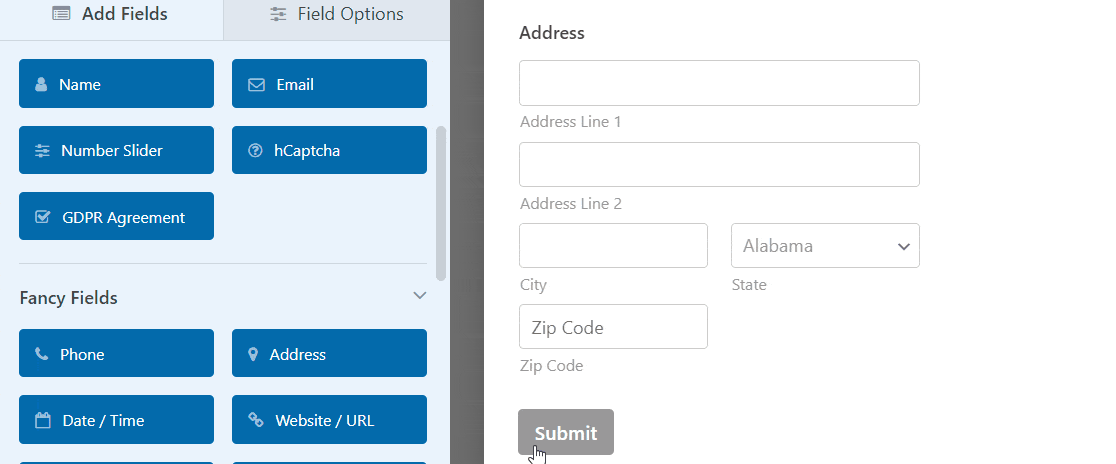Click the Email field envelope icon
The height and width of the screenshot is (464, 1116).
(256, 85)
